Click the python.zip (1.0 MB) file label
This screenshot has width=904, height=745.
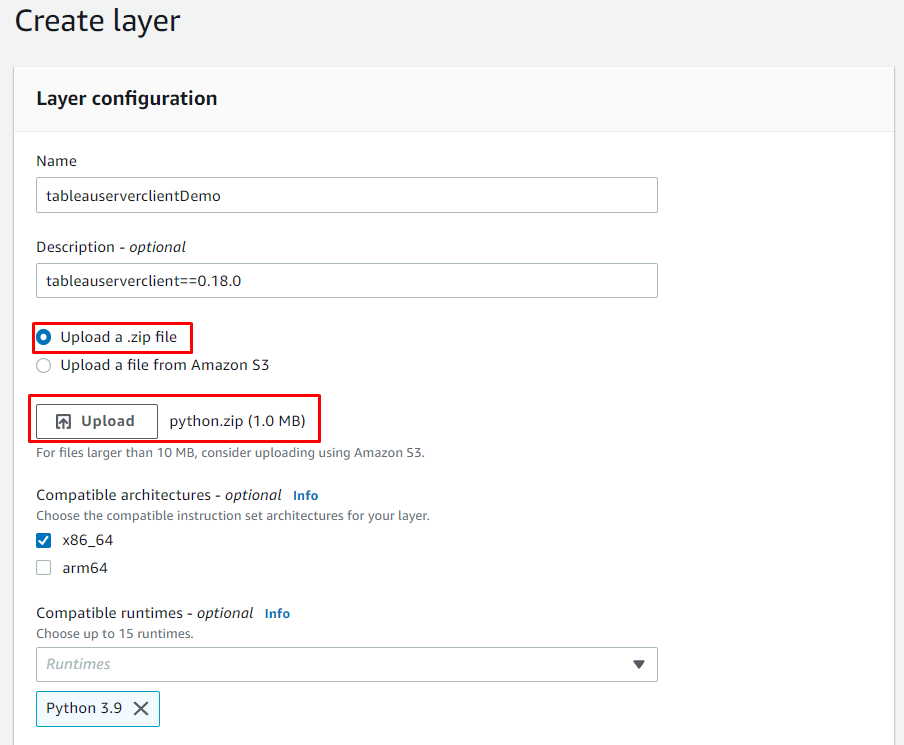point(238,422)
